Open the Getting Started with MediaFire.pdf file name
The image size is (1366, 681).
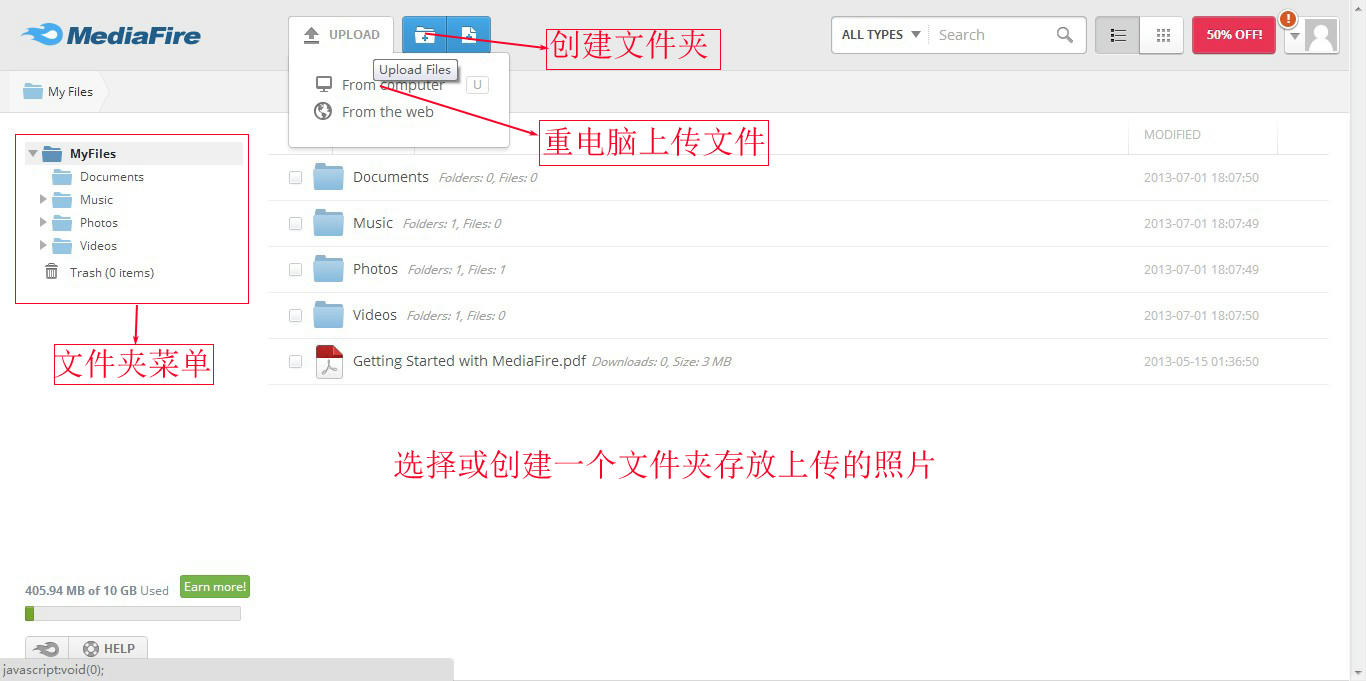[x=469, y=361]
